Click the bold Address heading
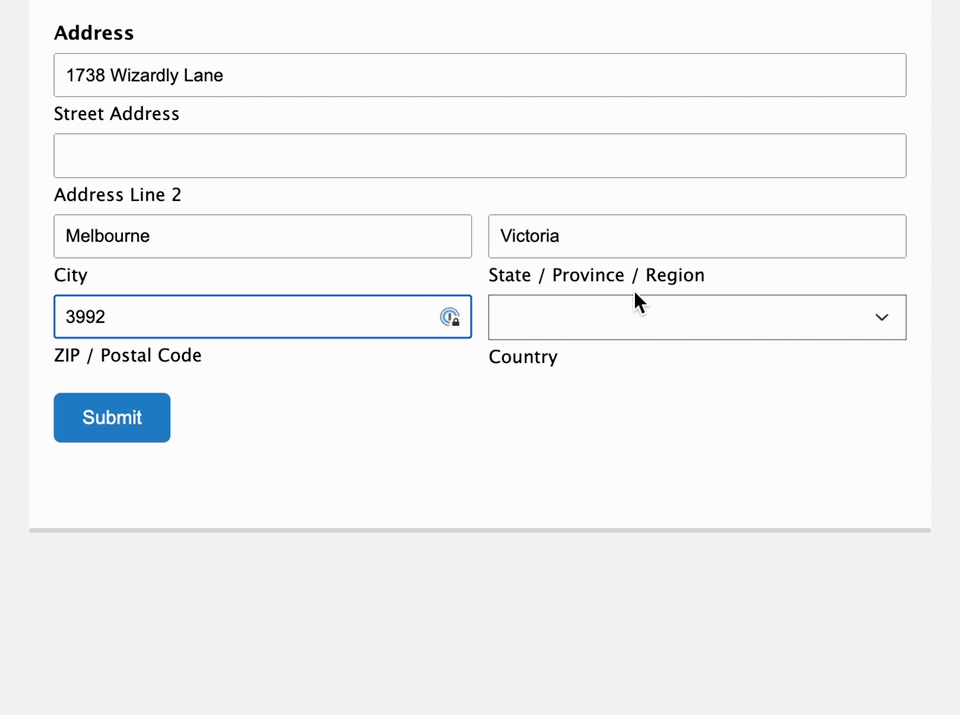960x715 pixels. pyautogui.click(x=94, y=32)
